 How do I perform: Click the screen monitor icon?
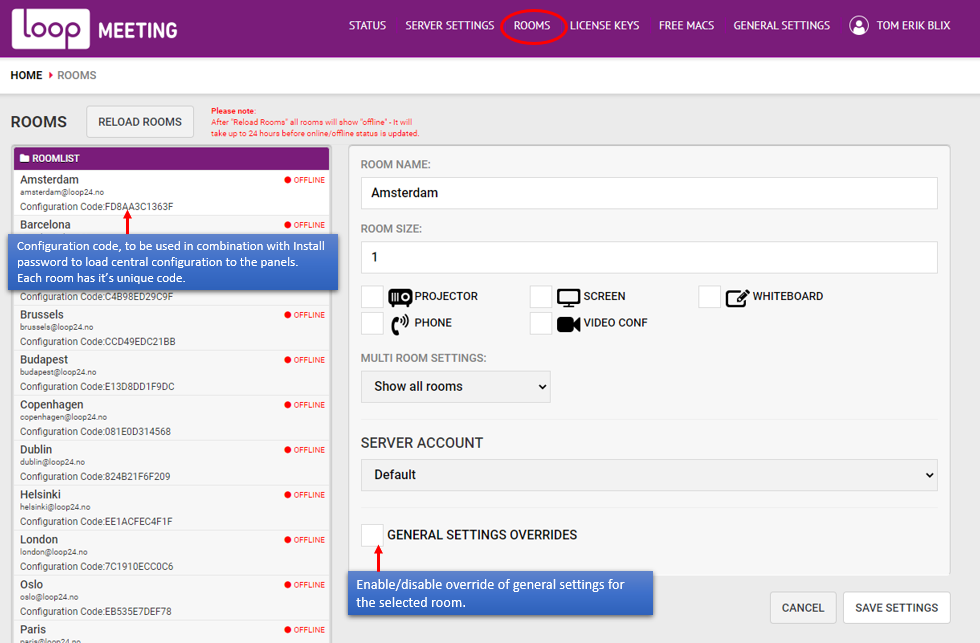coord(569,297)
